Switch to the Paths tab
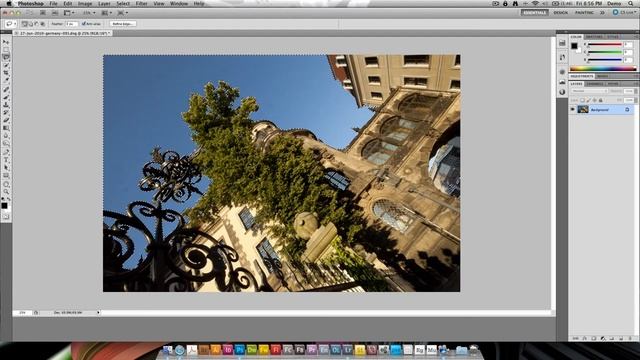 point(613,84)
